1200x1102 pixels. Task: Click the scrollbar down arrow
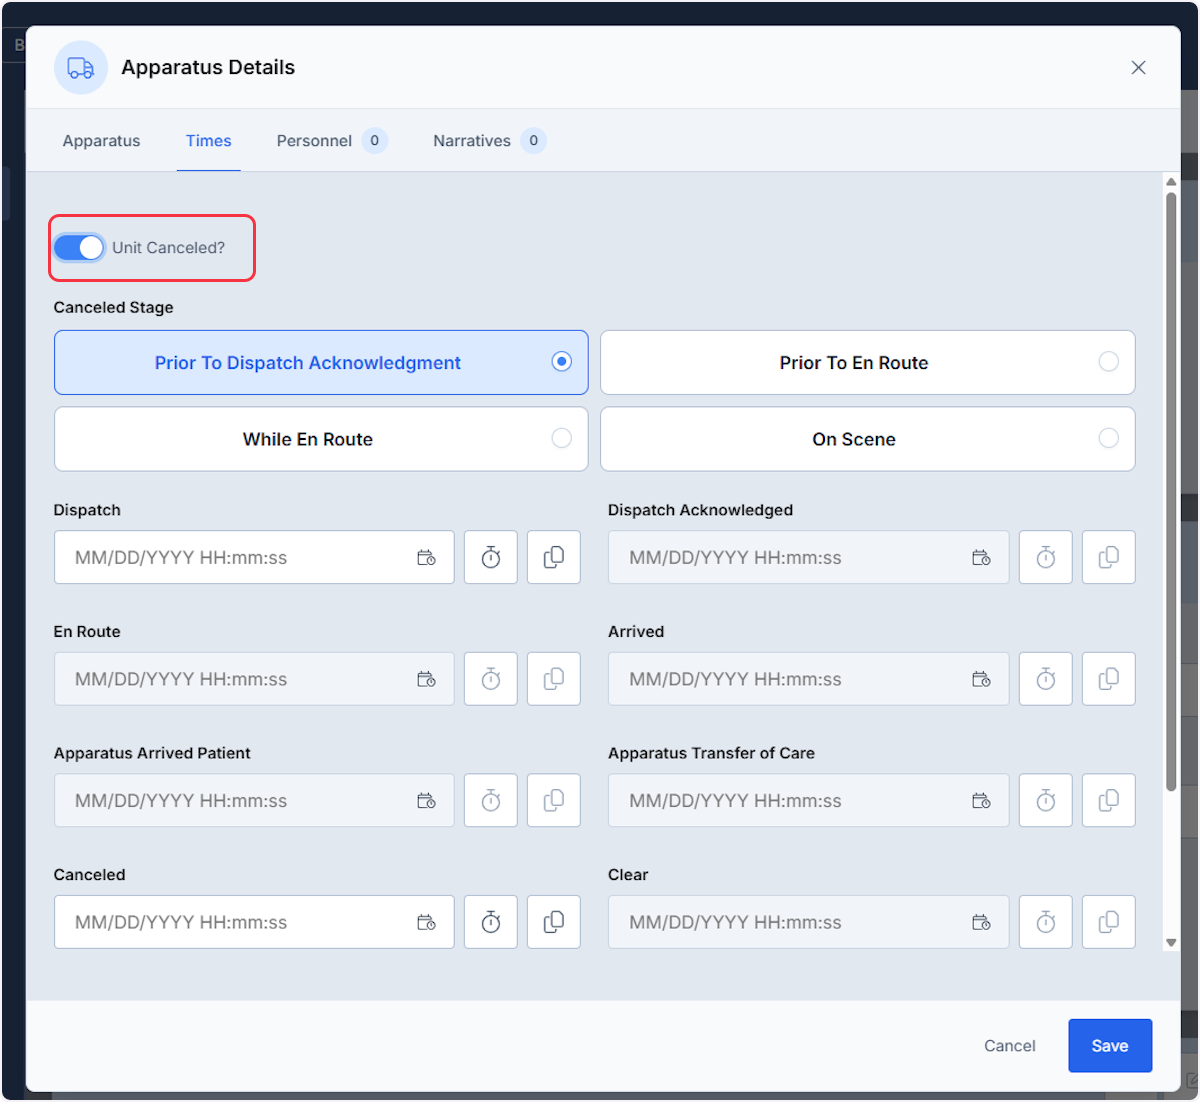[x=1171, y=942]
